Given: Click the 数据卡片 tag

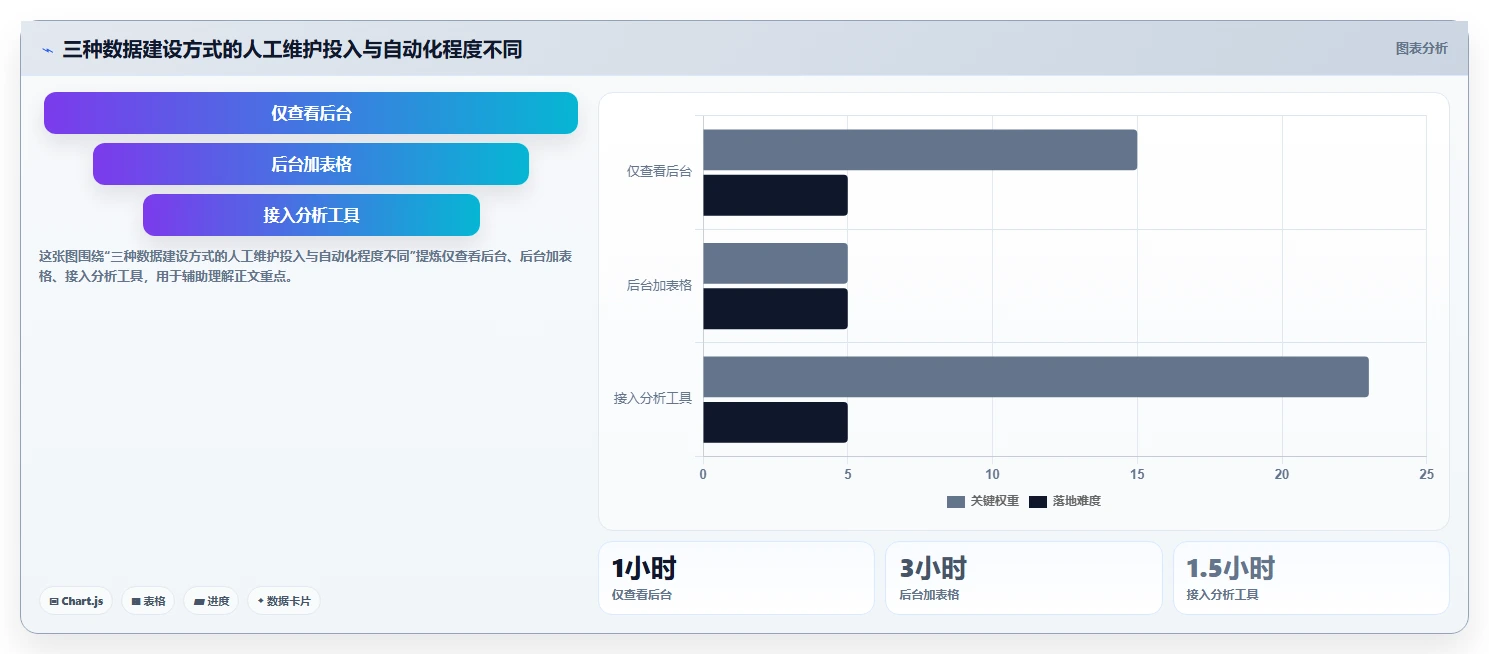Looking at the screenshot, I should pyautogui.click(x=284, y=601).
